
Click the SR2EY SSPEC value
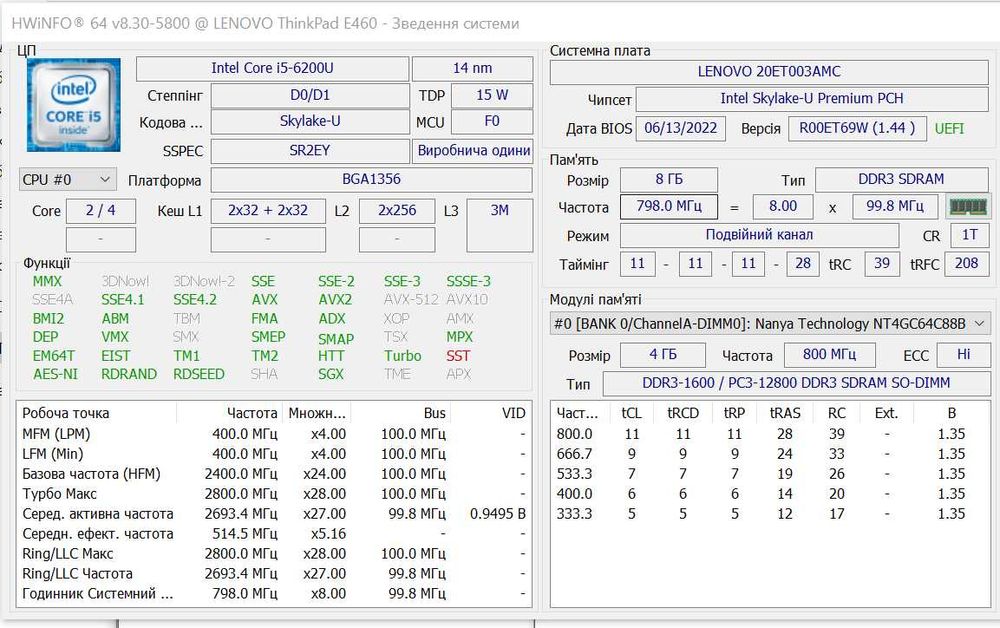click(310, 150)
